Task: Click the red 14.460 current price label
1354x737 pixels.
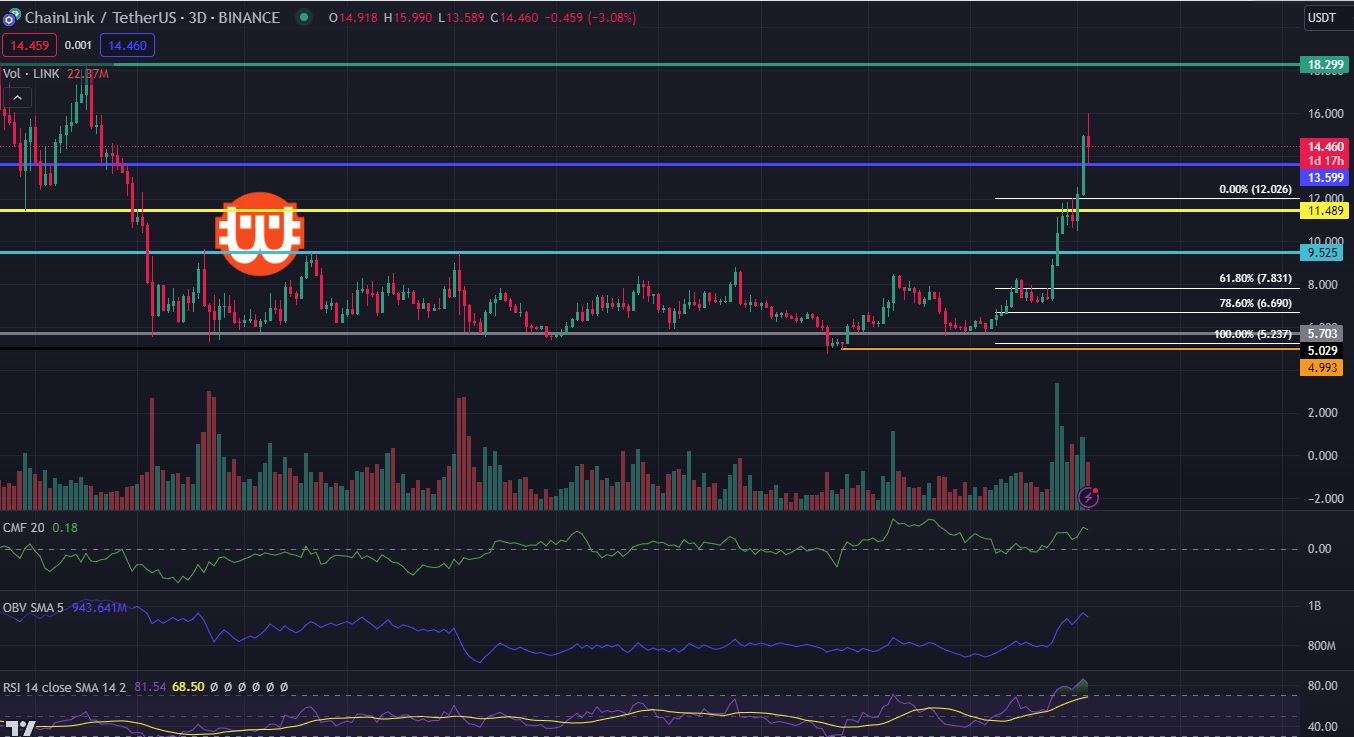Action: pos(1324,147)
